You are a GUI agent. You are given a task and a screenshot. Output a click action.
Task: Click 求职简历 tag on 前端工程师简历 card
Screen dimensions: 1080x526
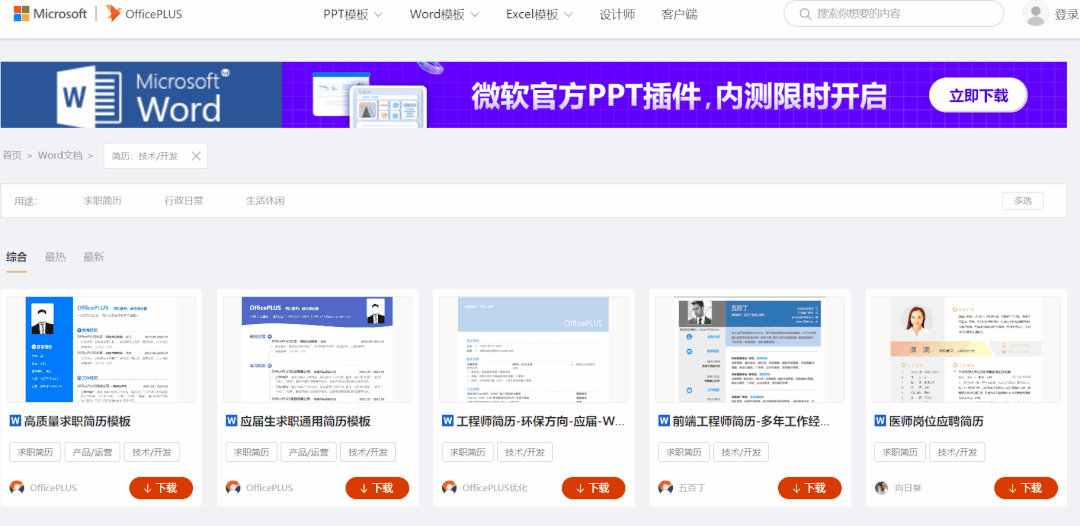point(684,452)
